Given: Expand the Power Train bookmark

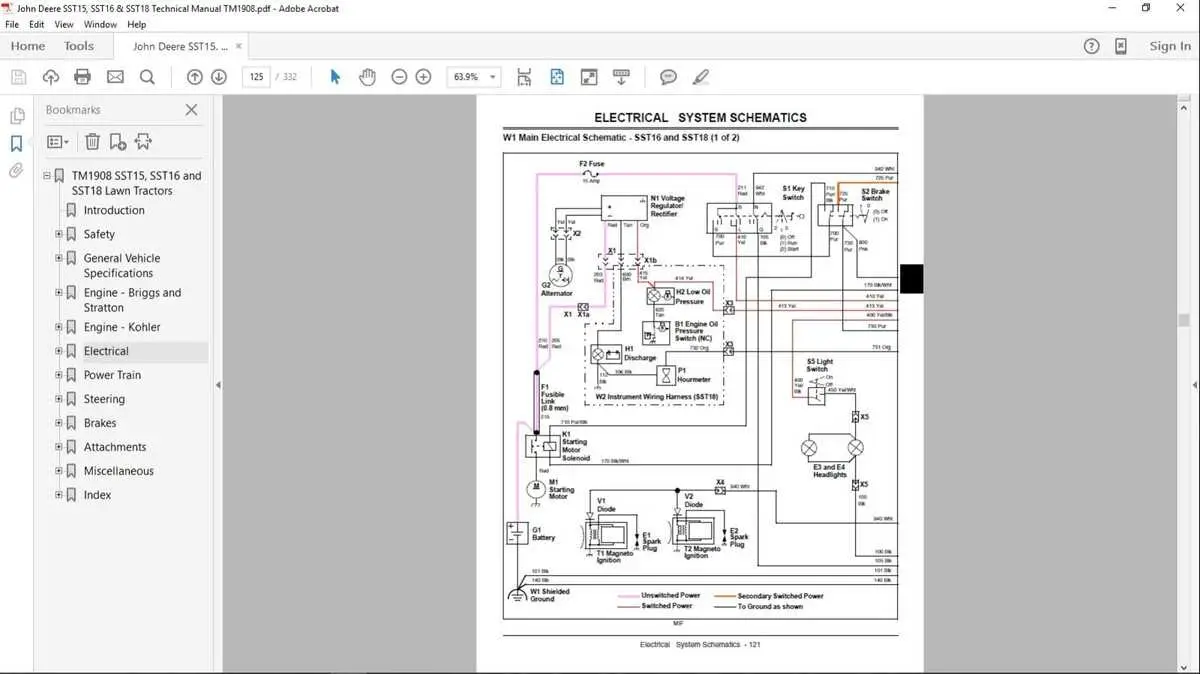Looking at the screenshot, I should point(59,375).
